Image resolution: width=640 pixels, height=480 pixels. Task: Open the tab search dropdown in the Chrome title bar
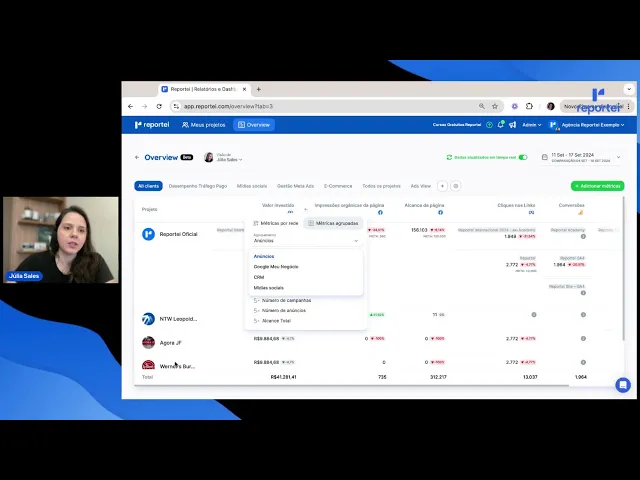(x=629, y=89)
